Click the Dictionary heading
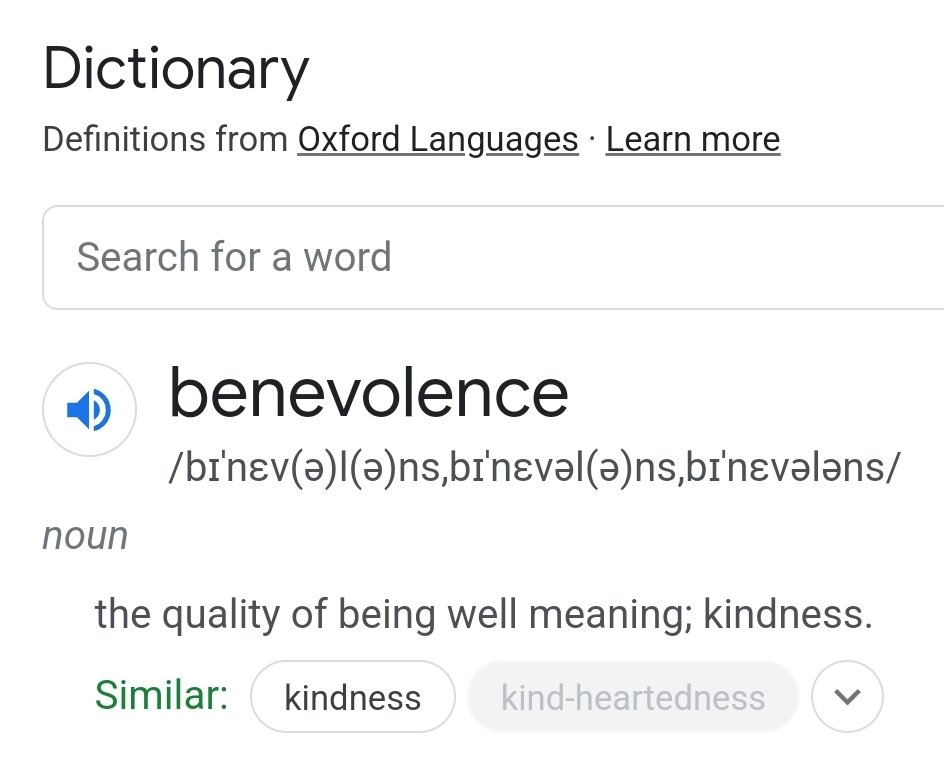 176,69
